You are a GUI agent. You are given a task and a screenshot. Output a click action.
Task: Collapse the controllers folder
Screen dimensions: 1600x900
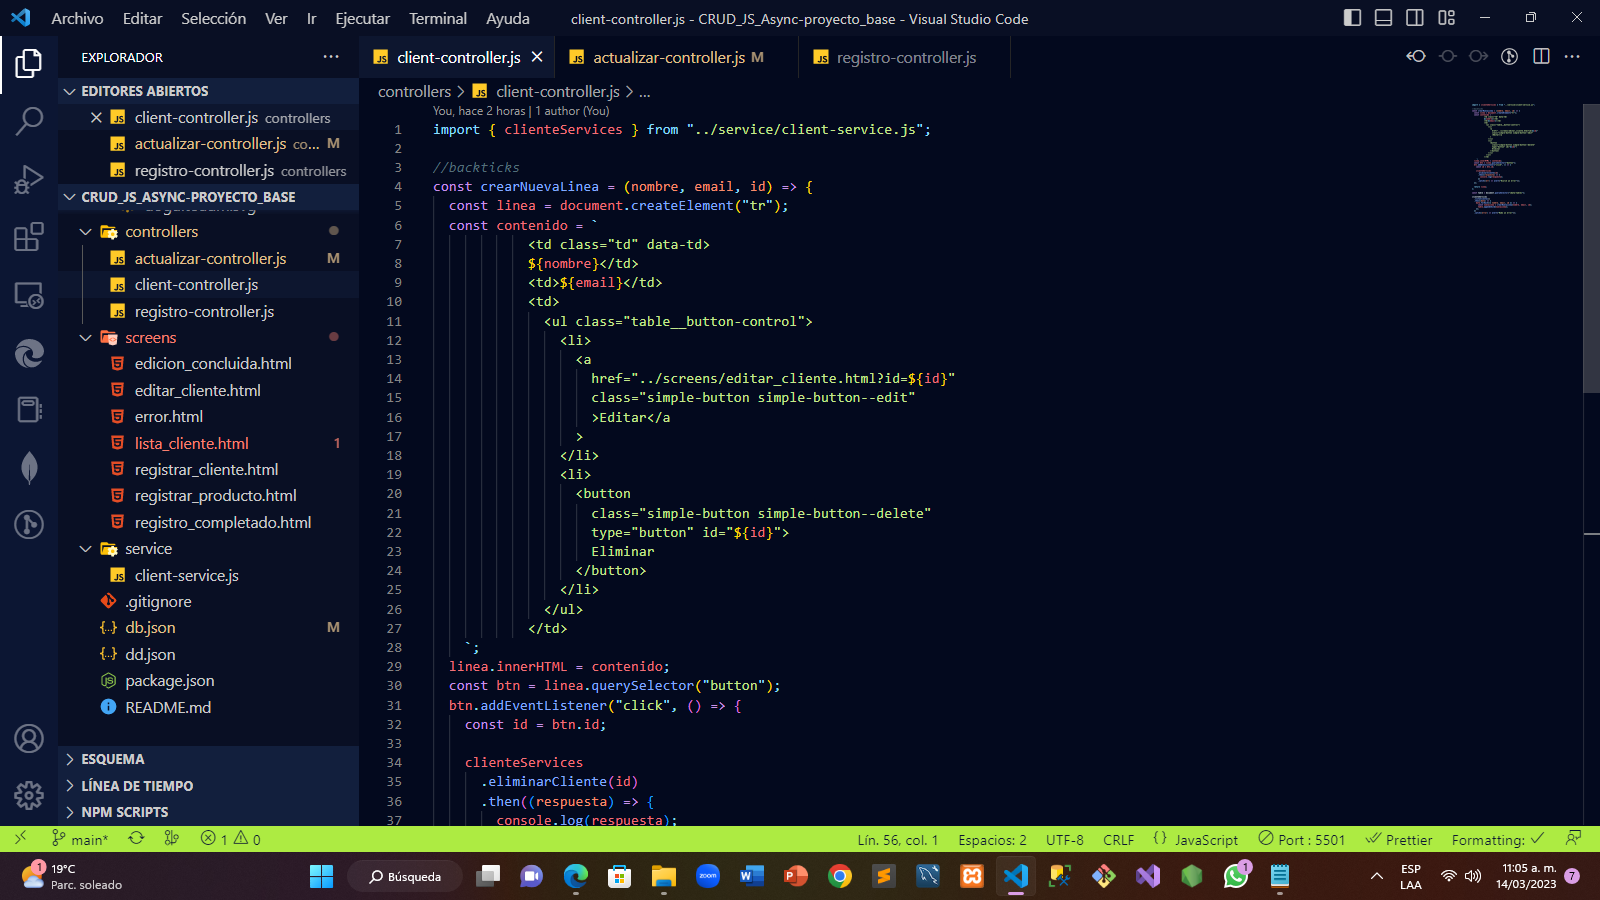pyautogui.click(x=208, y=232)
